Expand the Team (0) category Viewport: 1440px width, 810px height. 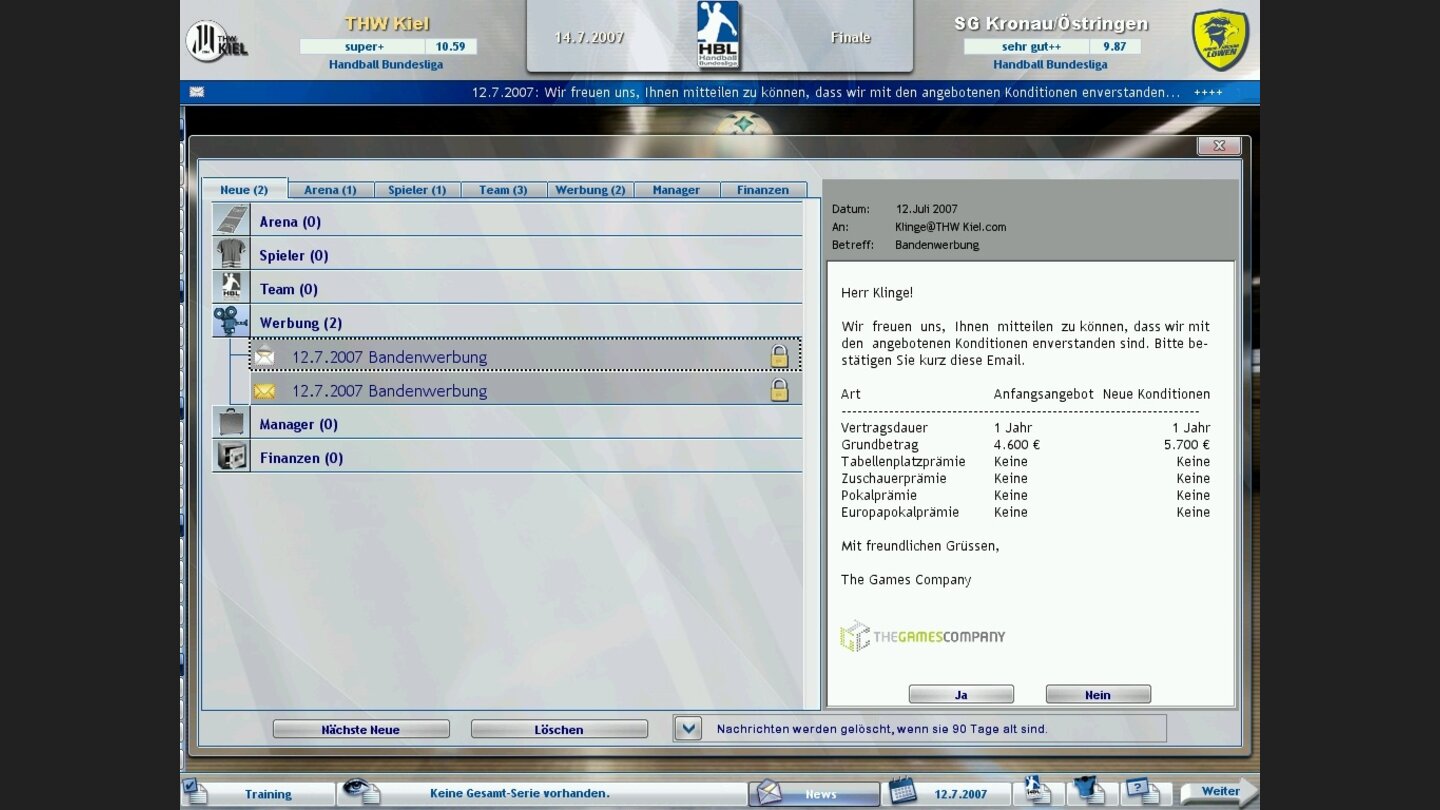point(507,289)
